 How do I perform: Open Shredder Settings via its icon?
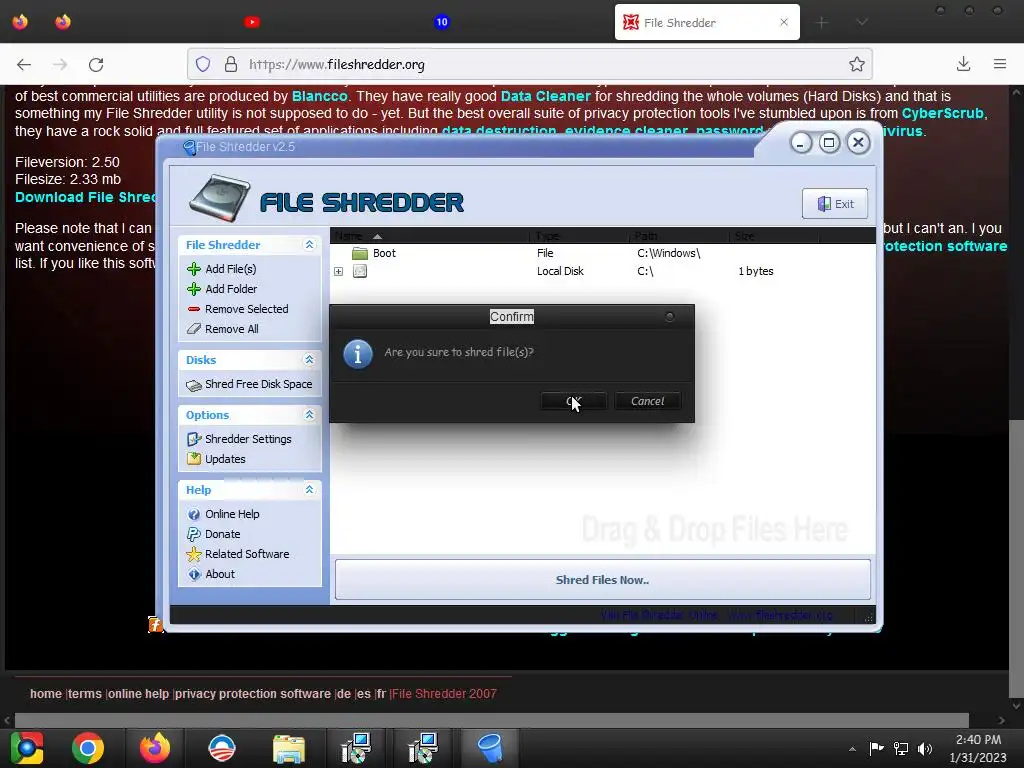click(194, 439)
